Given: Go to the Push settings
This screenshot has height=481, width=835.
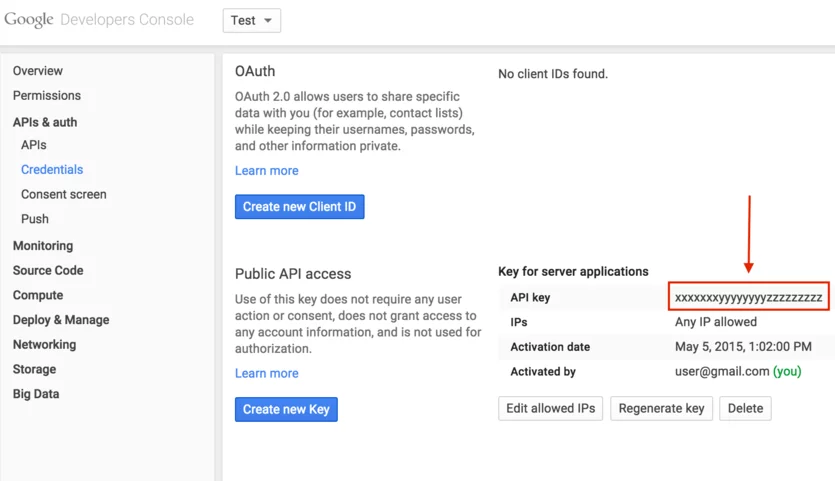Looking at the screenshot, I should [35, 219].
